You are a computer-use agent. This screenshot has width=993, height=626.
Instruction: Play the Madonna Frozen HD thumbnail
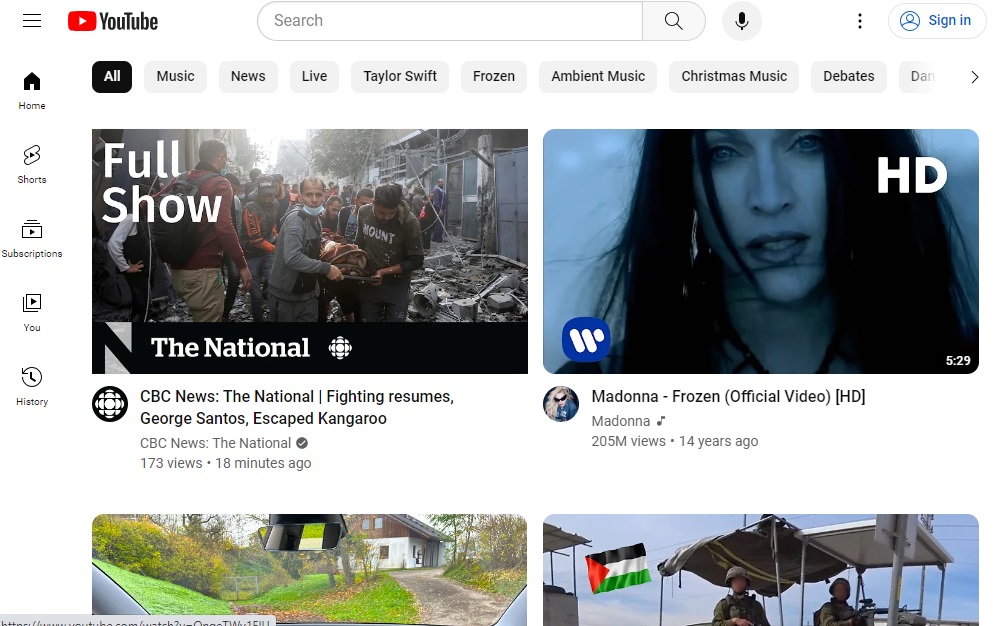761,252
